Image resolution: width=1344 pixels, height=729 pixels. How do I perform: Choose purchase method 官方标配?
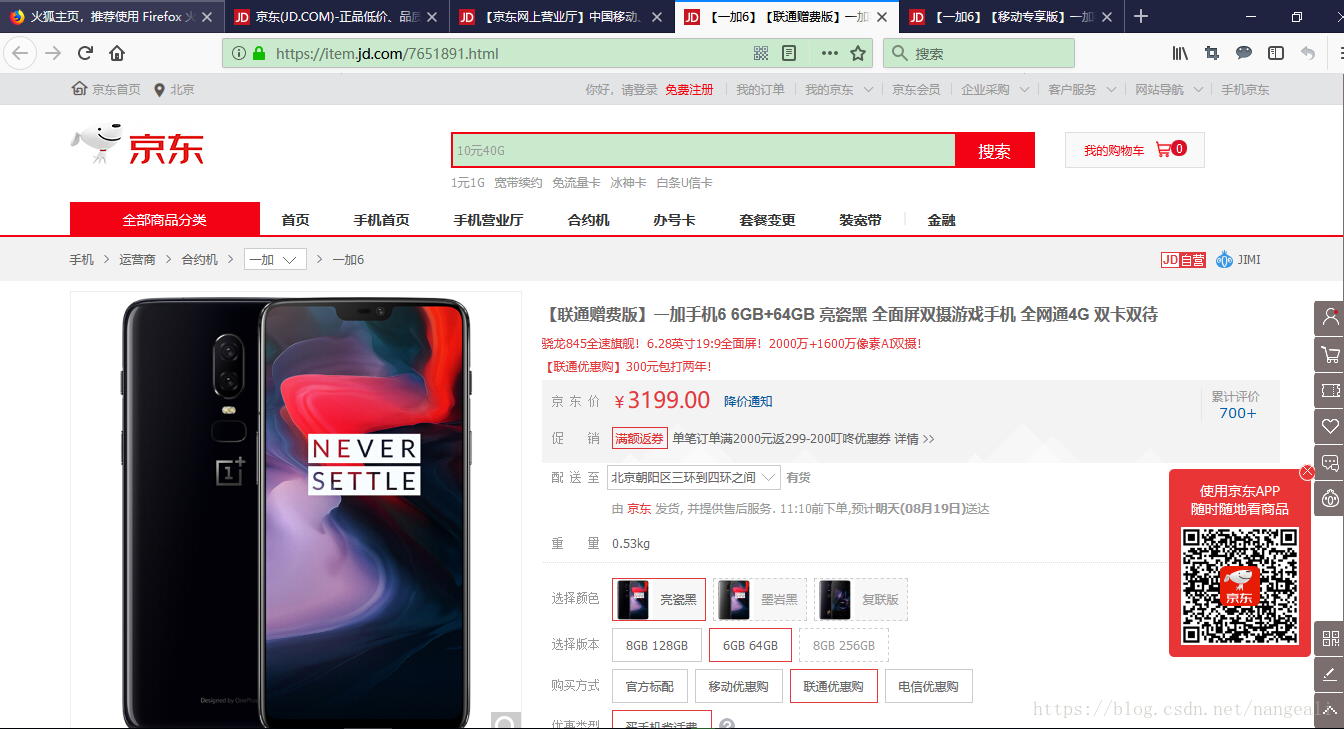tap(650, 686)
